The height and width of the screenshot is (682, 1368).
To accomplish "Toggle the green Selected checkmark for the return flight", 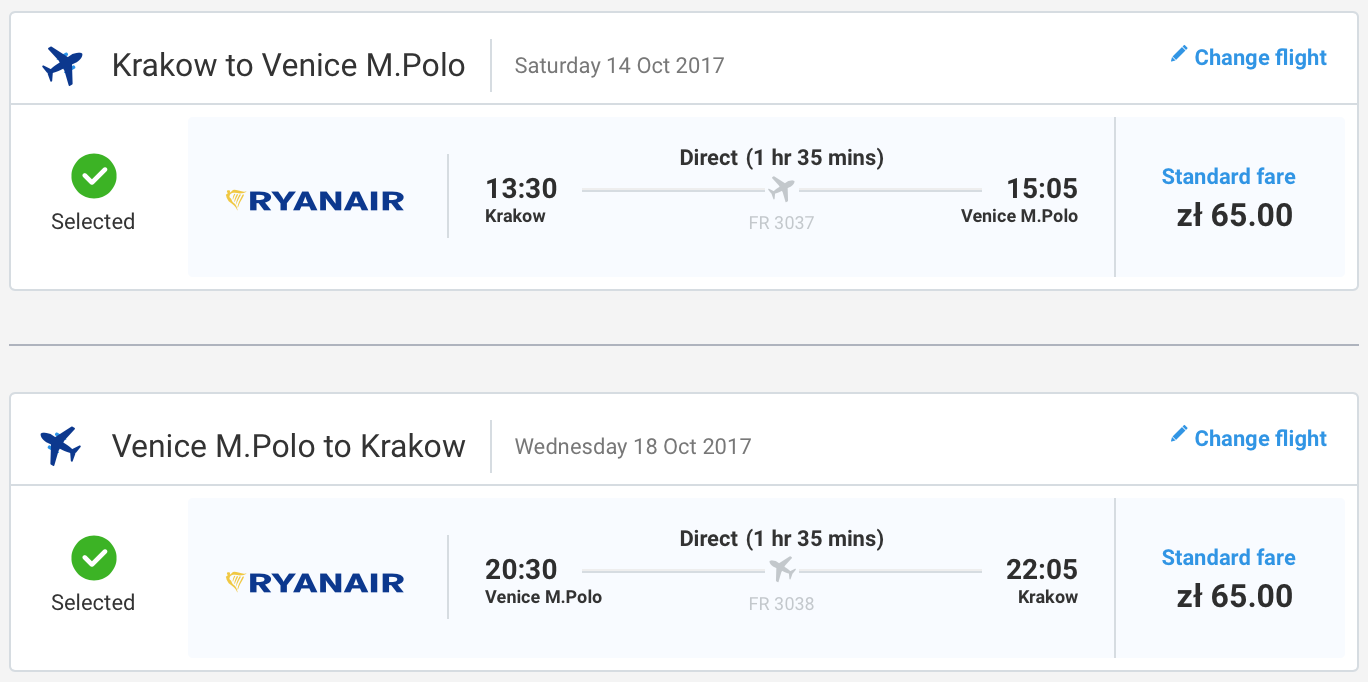I will pos(94,558).
